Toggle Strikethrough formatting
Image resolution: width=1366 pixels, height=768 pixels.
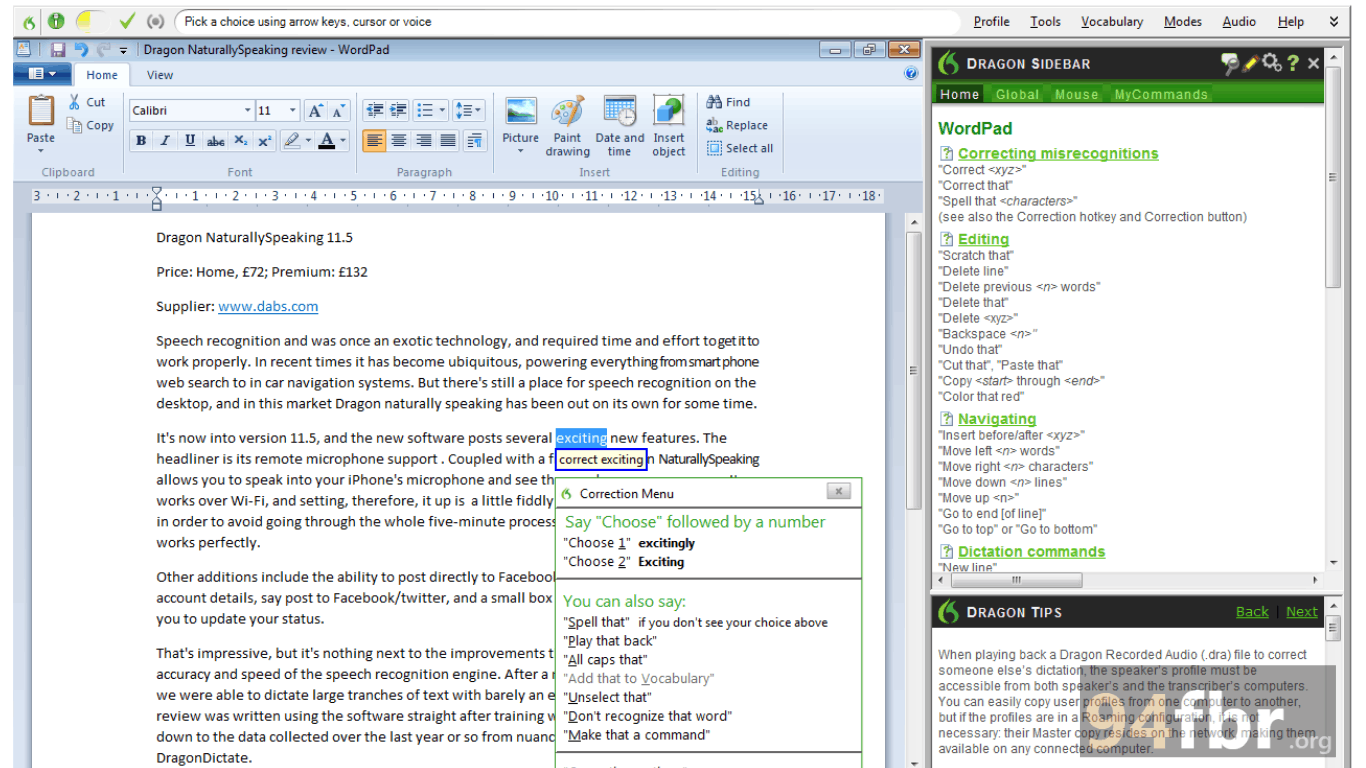215,141
